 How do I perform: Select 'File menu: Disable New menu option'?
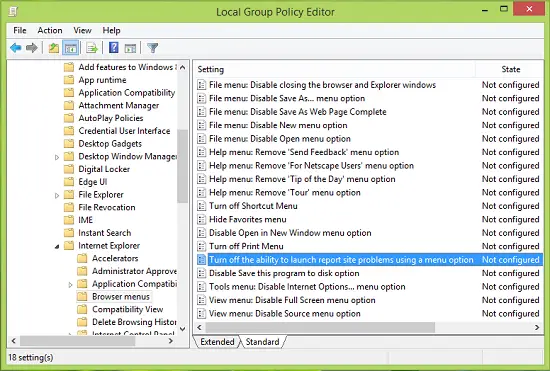pos(278,125)
